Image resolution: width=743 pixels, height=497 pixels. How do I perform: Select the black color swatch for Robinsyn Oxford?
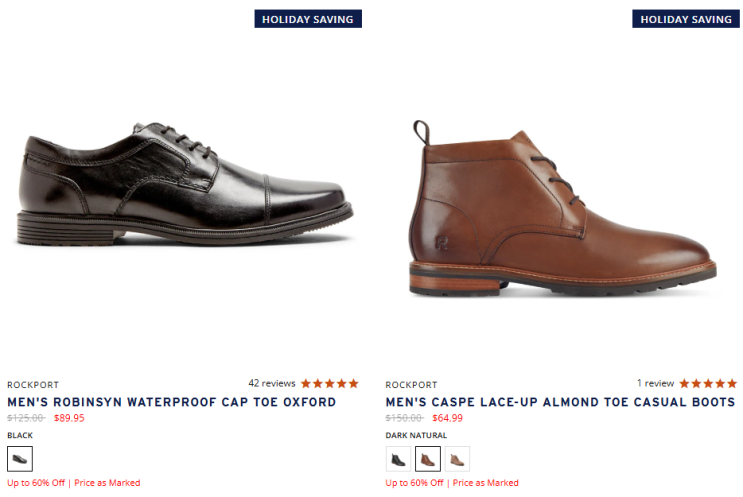point(20,459)
